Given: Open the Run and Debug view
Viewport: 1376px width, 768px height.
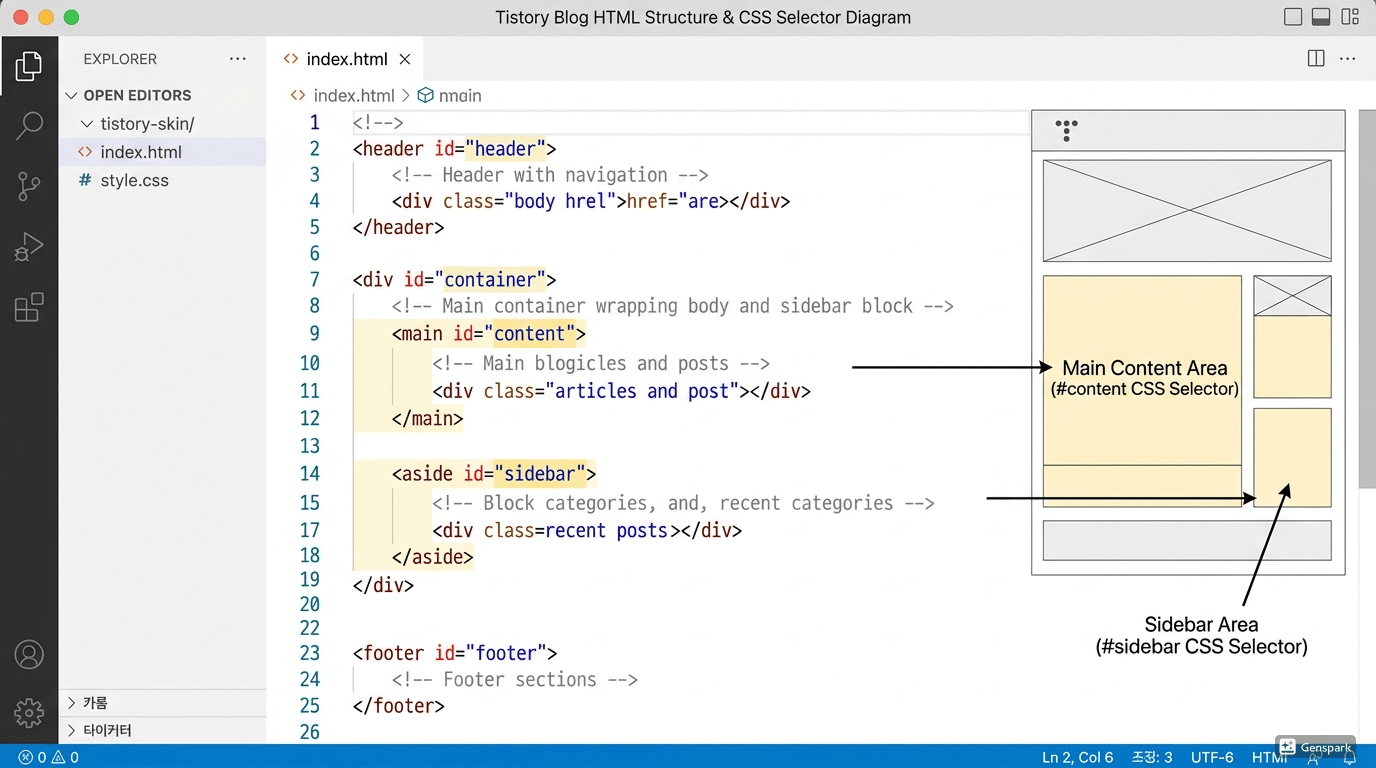Looking at the screenshot, I should coord(29,246).
